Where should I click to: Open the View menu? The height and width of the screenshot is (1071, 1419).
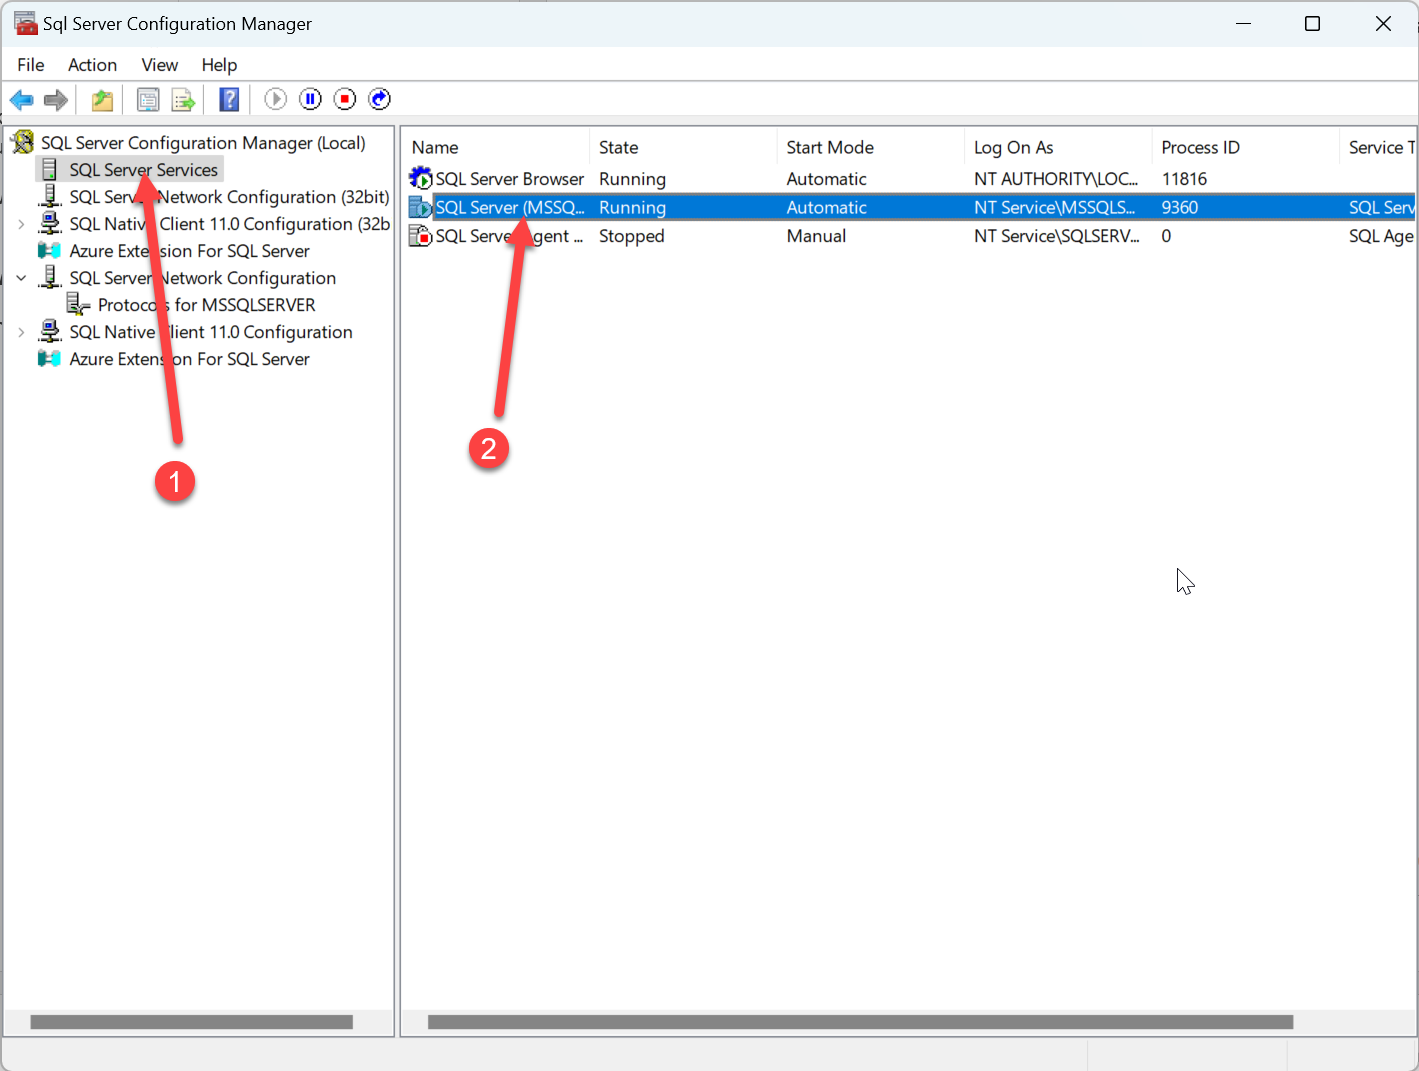[x=159, y=64]
